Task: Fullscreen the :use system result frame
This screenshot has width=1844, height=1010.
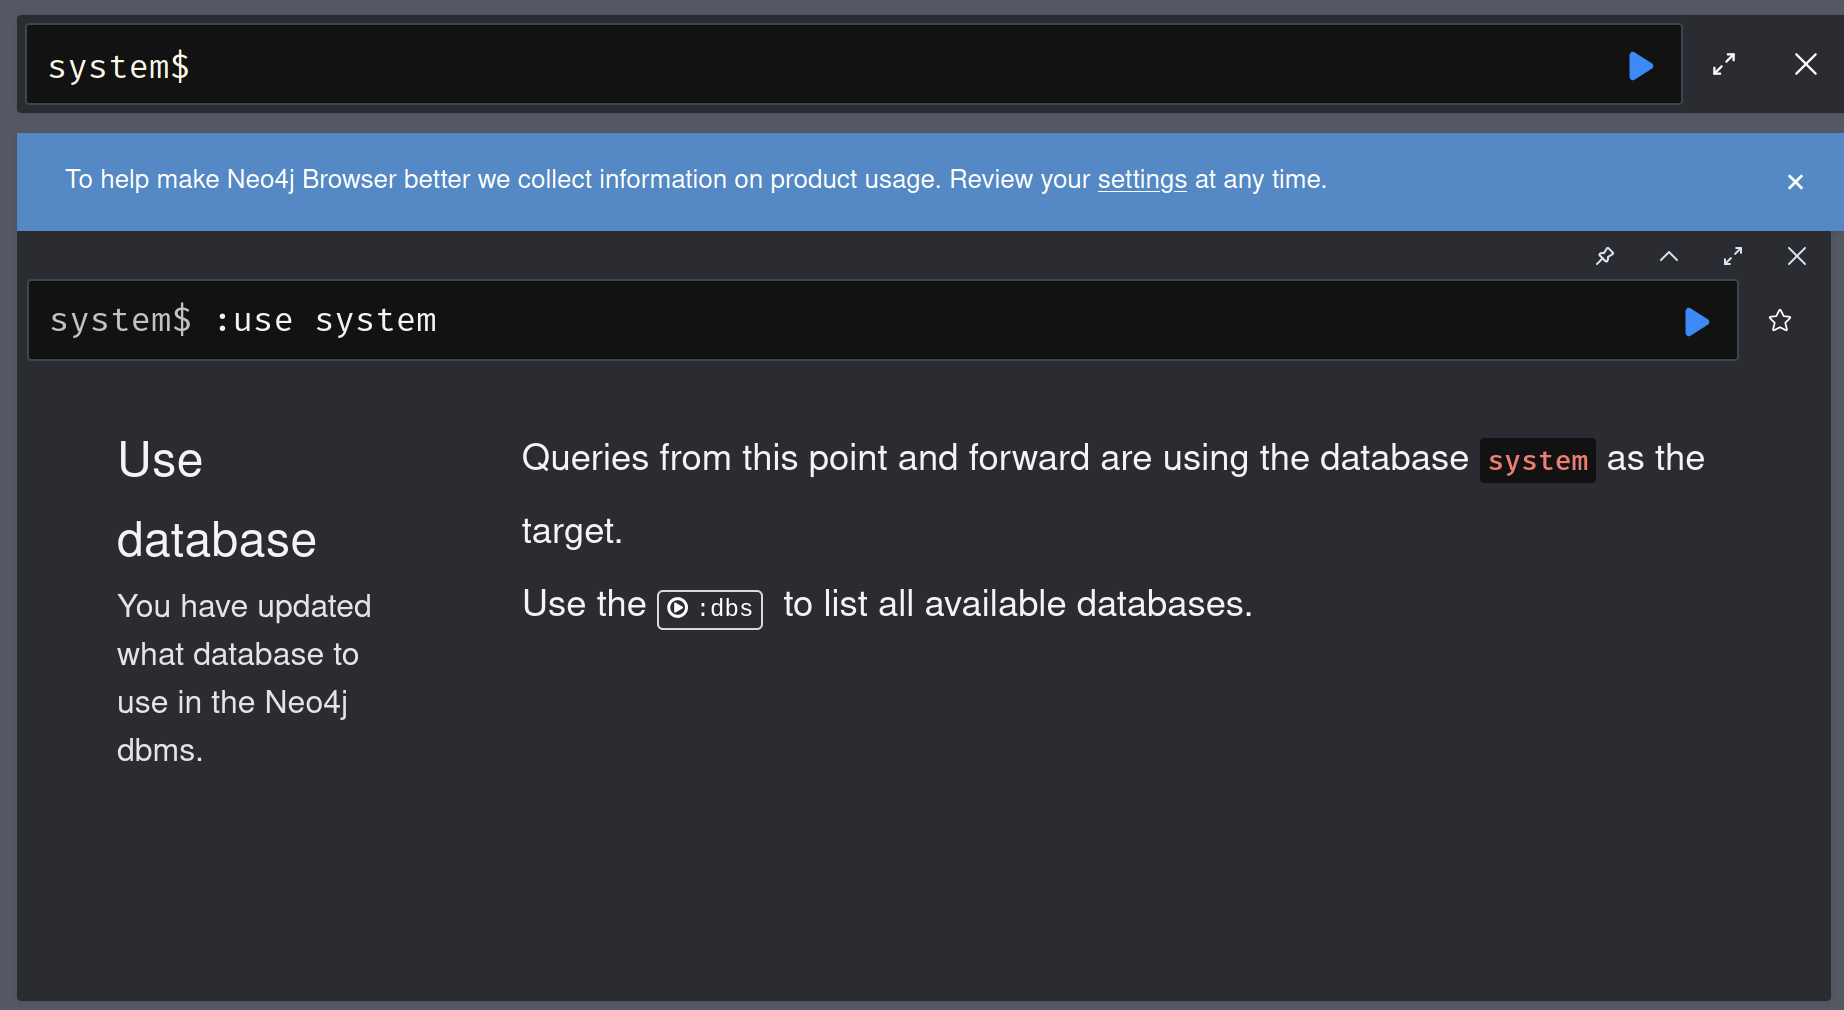Action: 1733,256
